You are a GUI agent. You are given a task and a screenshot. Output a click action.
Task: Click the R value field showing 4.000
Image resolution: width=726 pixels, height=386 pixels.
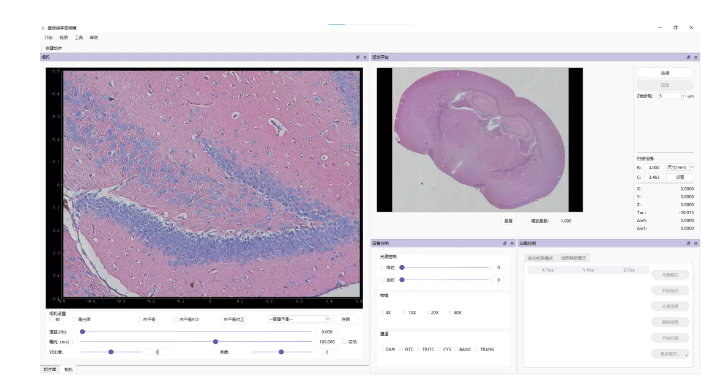654,168
